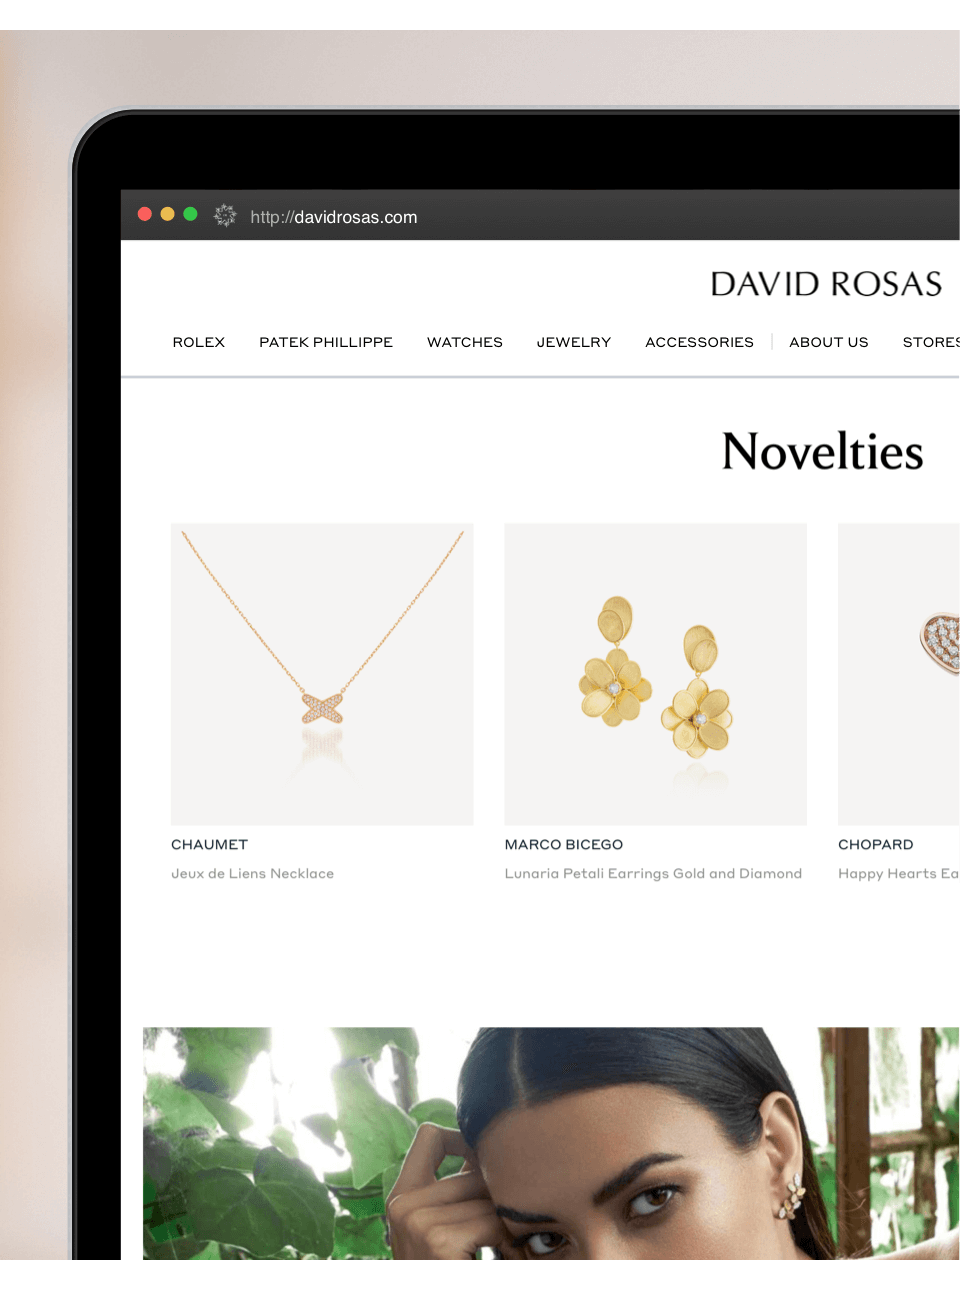The image size is (960, 1290).
Task: Click the yellow minimize window dot
Action: [167, 214]
